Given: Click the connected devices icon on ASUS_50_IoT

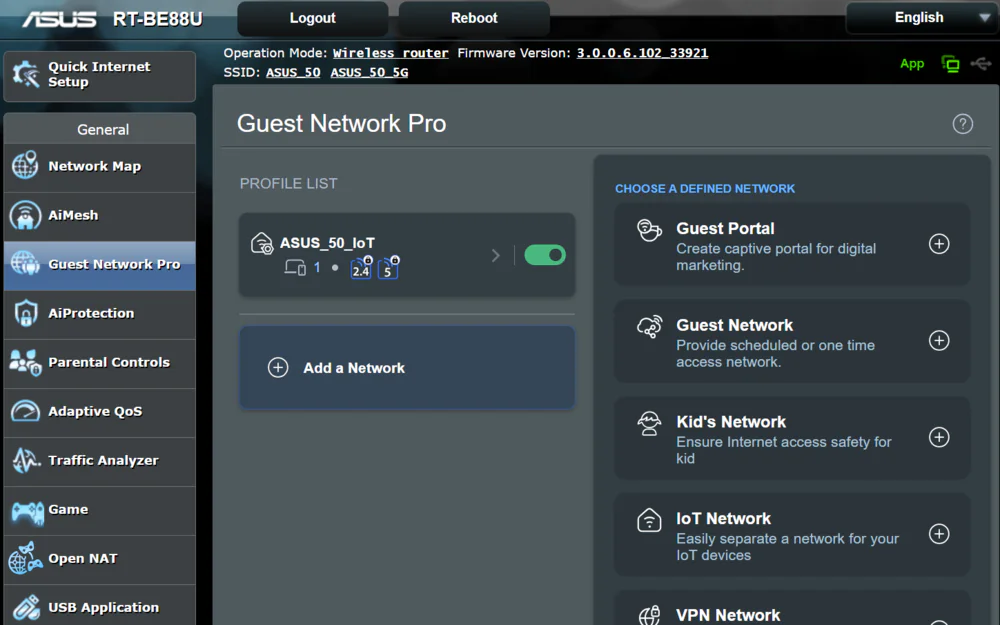Looking at the screenshot, I should [x=295, y=268].
